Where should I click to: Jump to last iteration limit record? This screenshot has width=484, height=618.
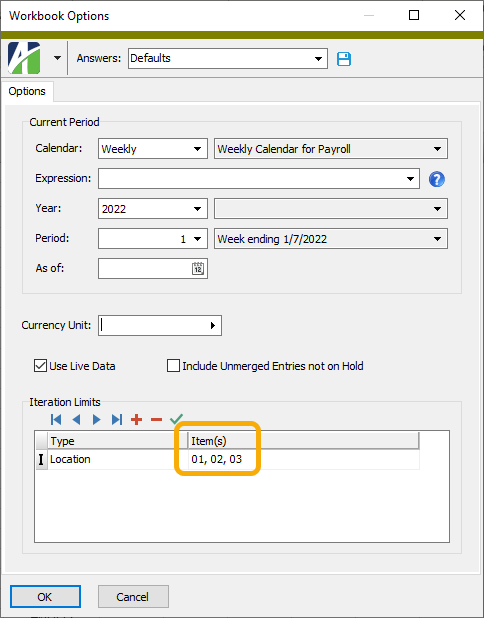click(117, 419)
